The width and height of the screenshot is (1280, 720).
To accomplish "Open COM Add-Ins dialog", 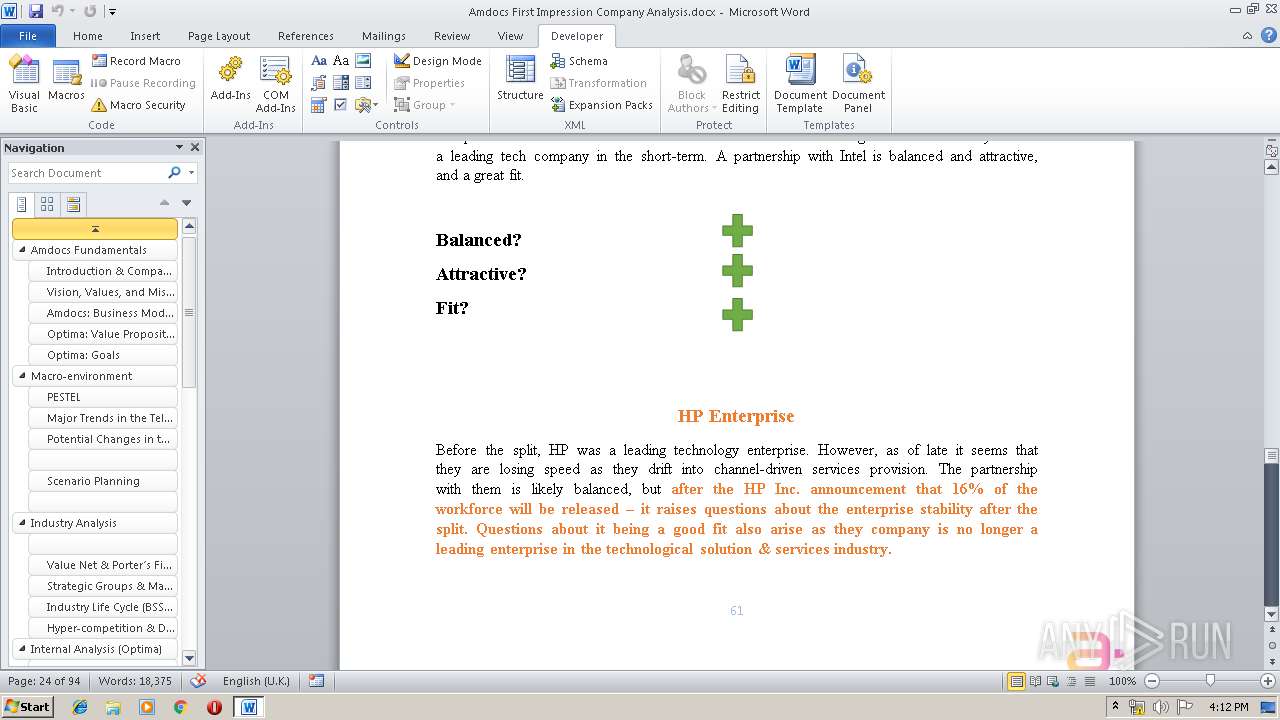I will tap(275, 84).
